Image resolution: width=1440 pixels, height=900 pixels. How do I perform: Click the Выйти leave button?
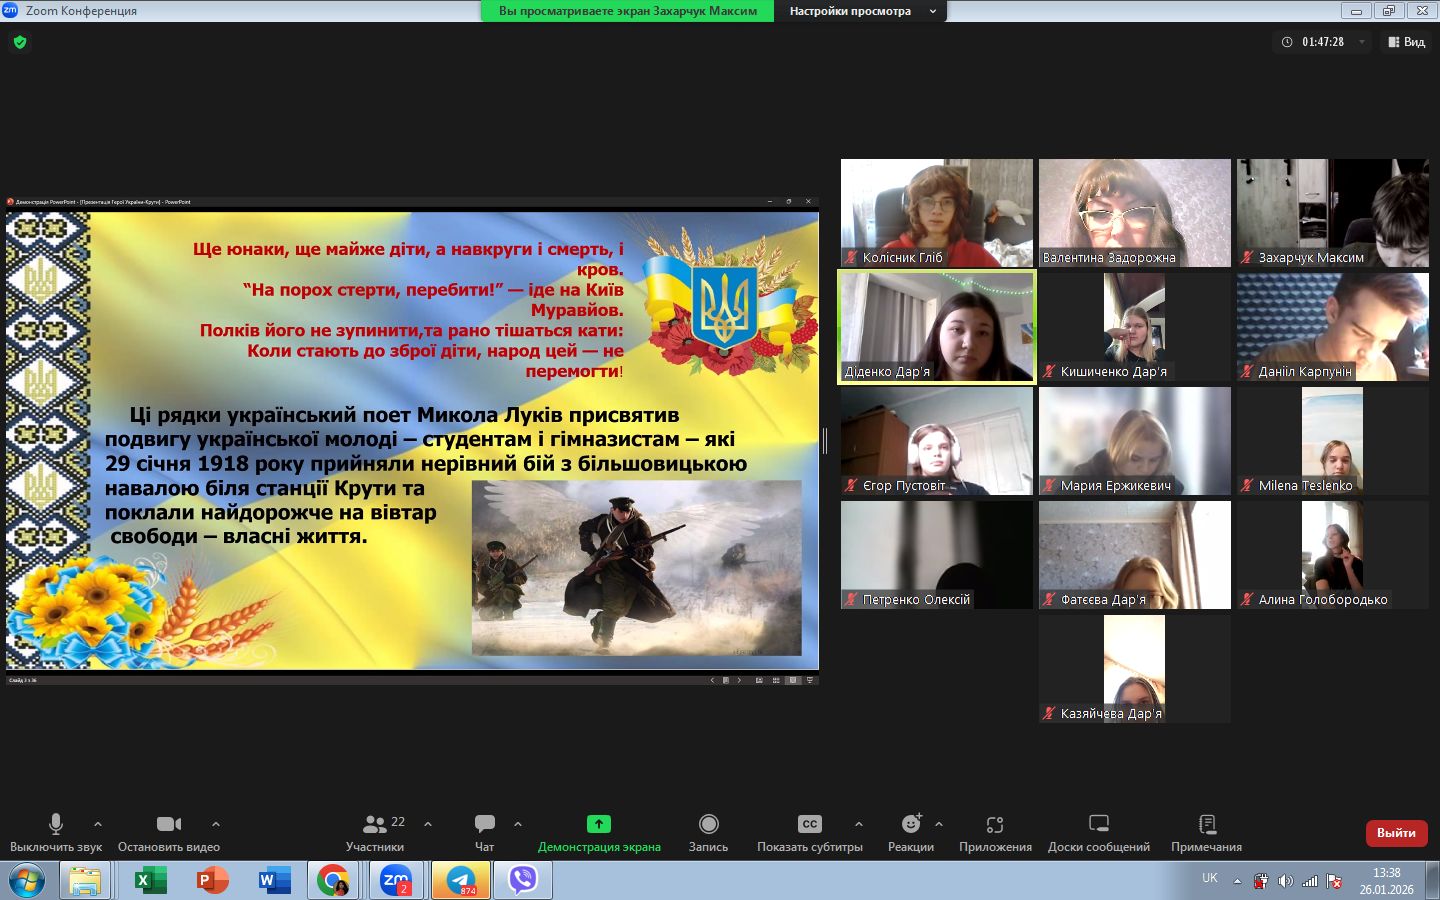(x=1396, y=833)
